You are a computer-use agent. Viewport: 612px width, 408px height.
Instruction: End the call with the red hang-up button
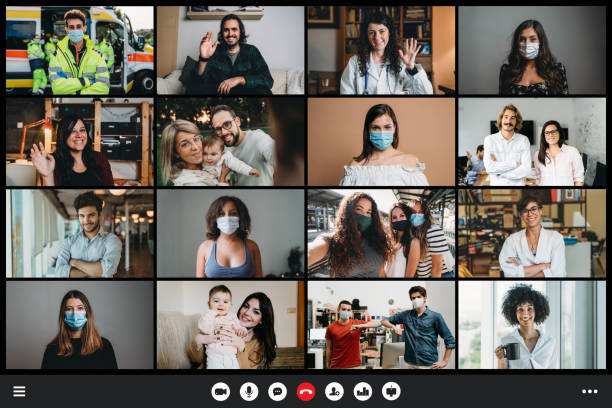click(306, 391)
